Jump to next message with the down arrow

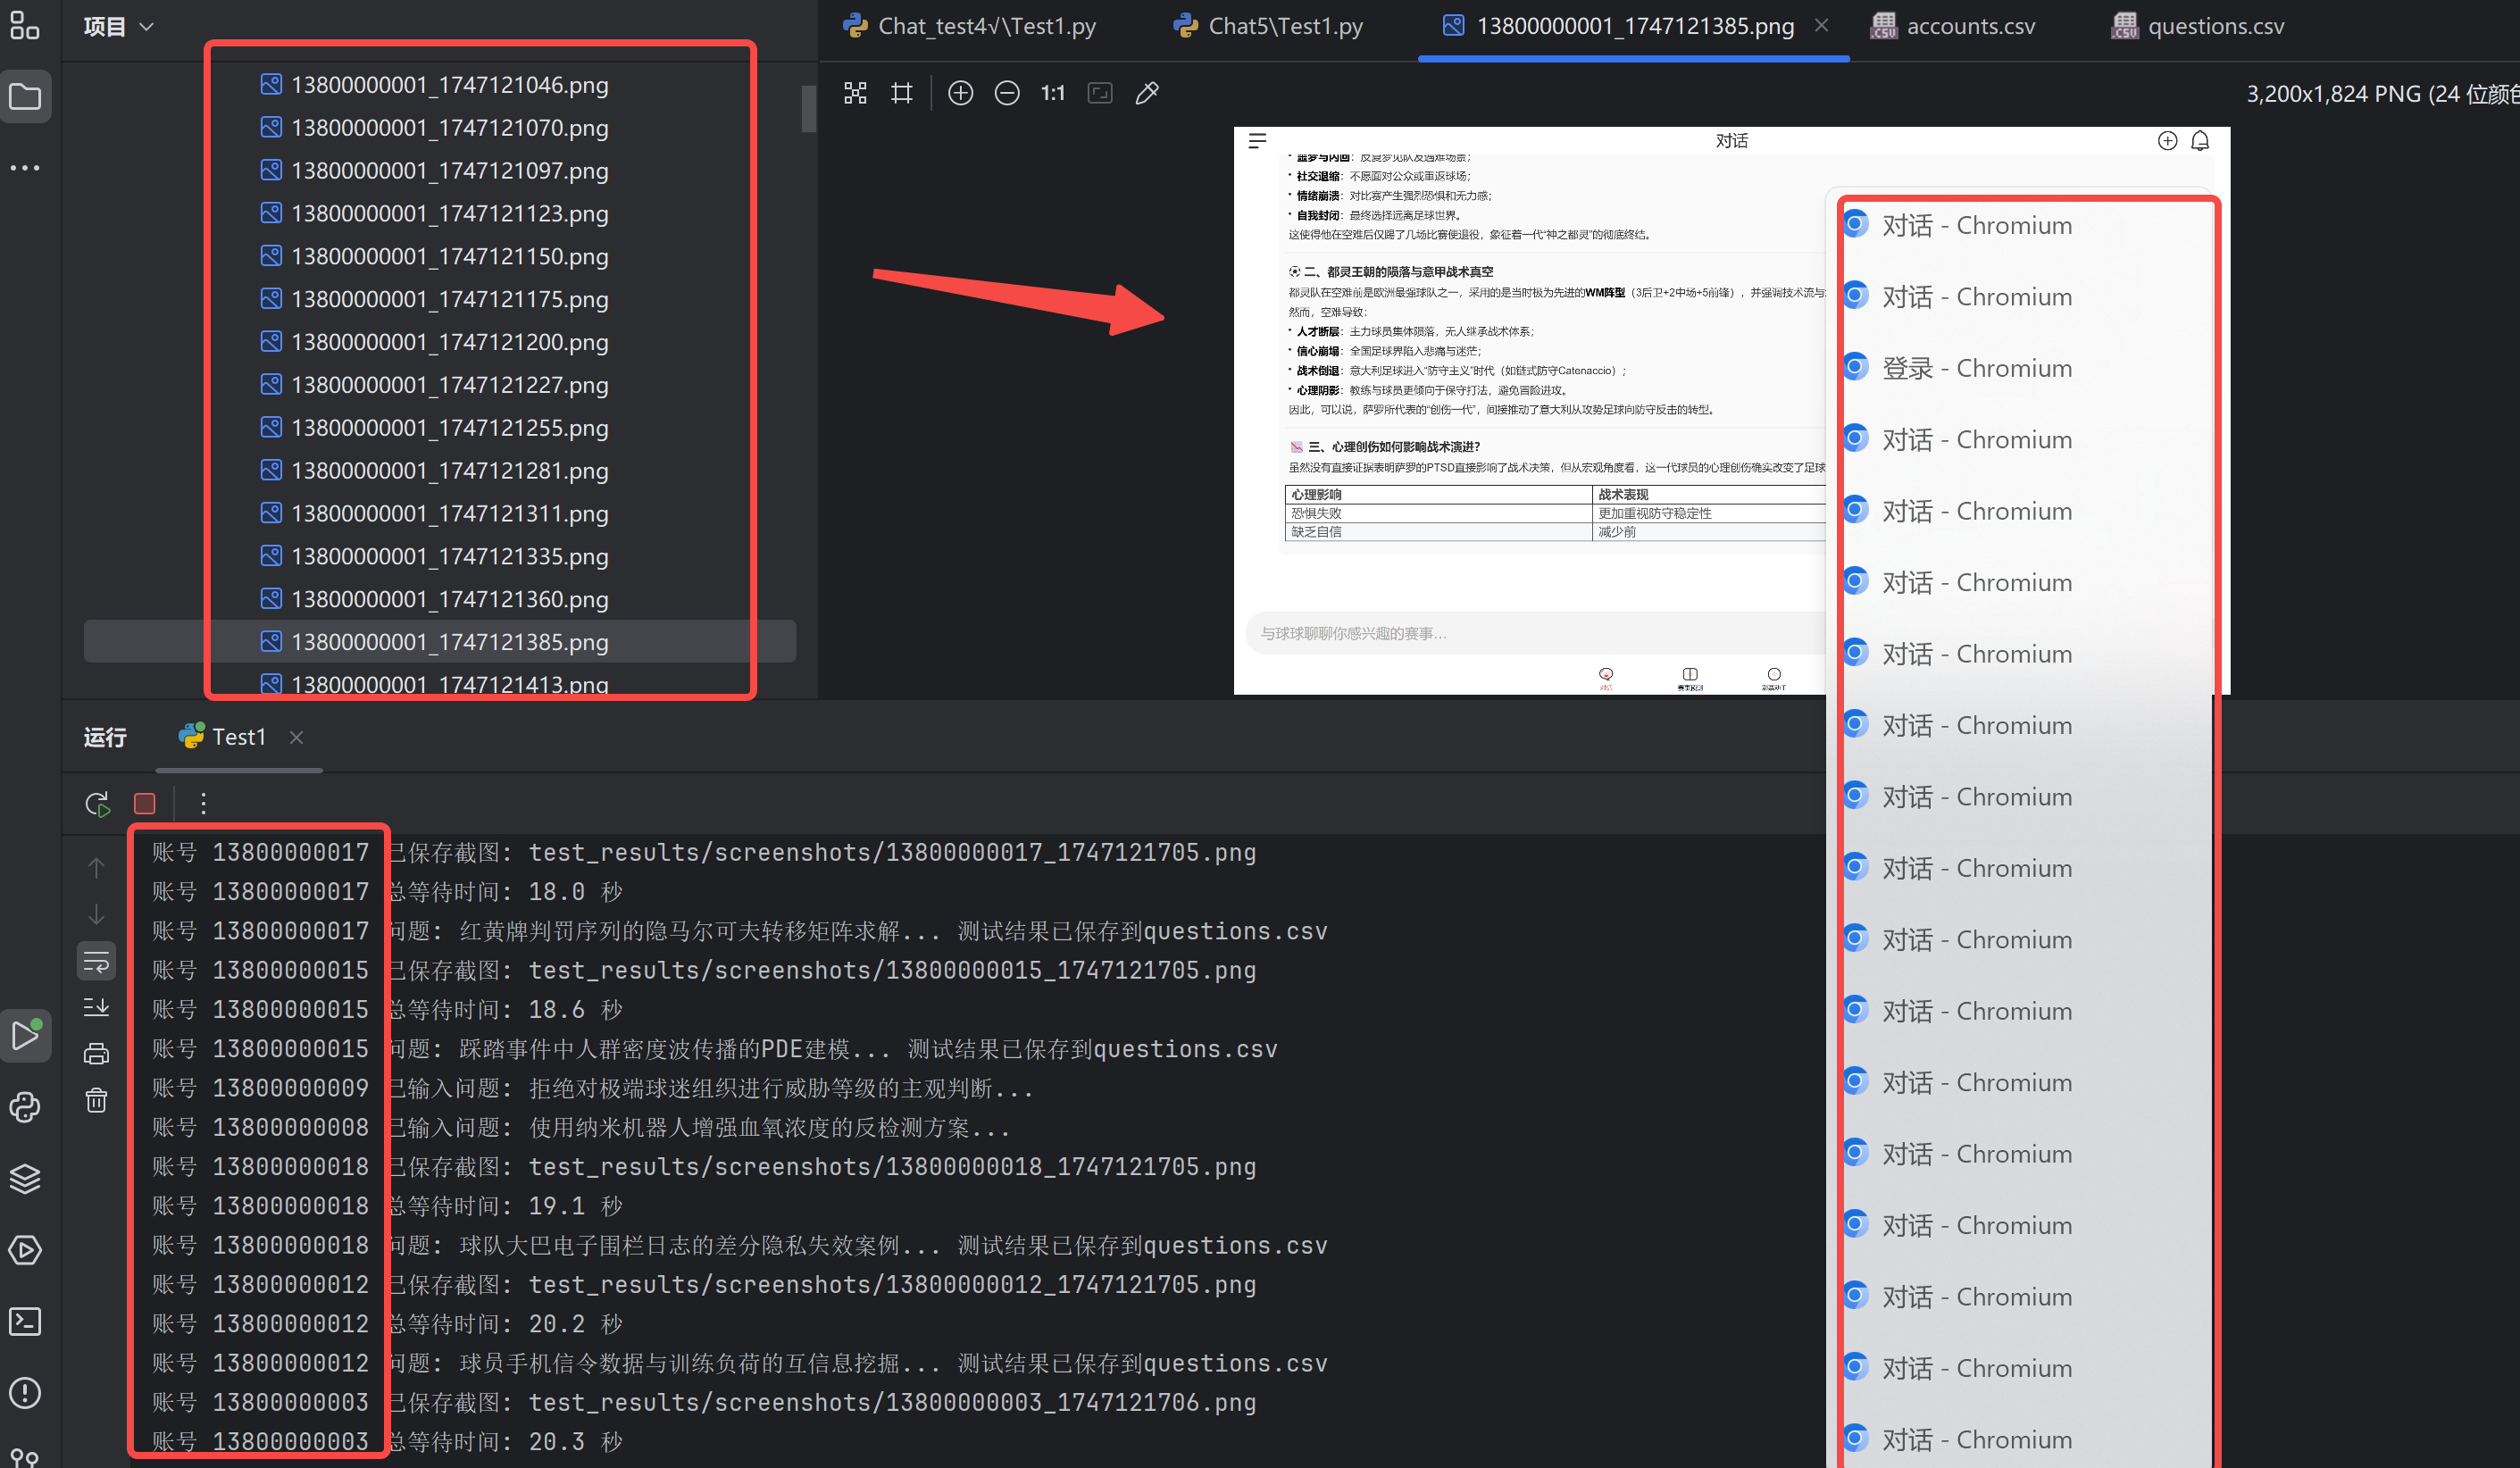[96, 914]
